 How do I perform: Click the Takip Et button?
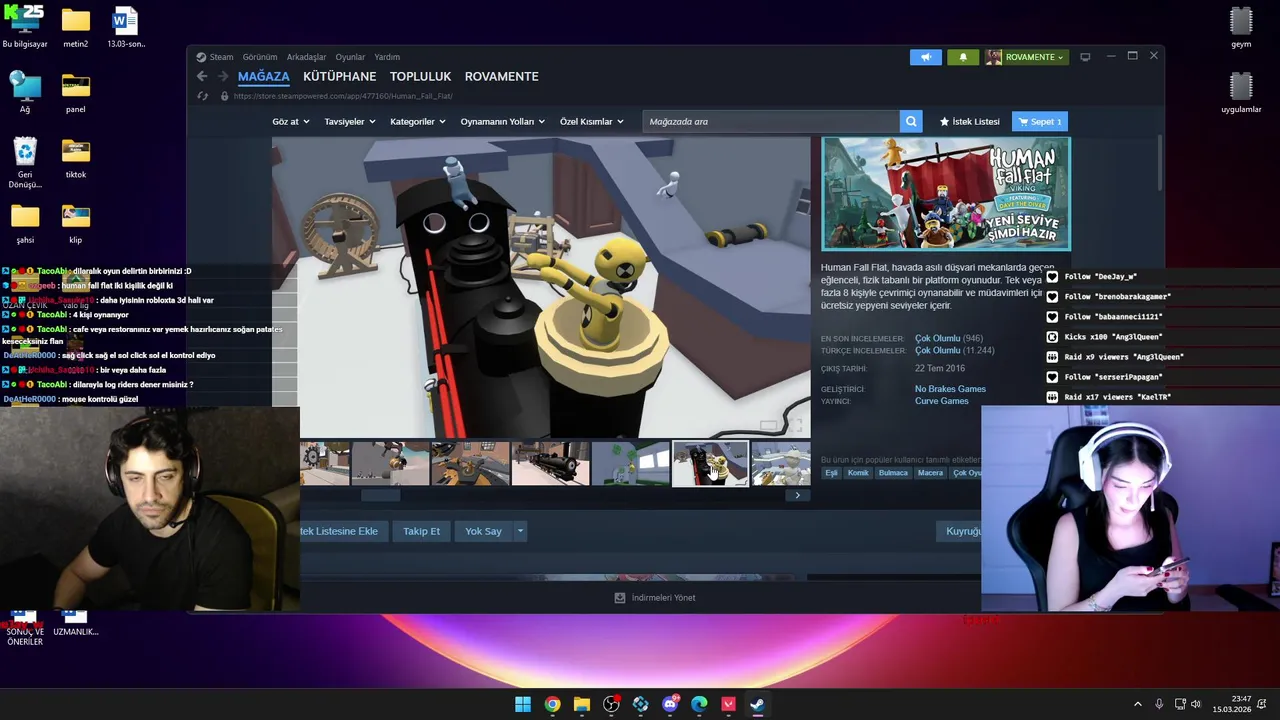point(421,531)
